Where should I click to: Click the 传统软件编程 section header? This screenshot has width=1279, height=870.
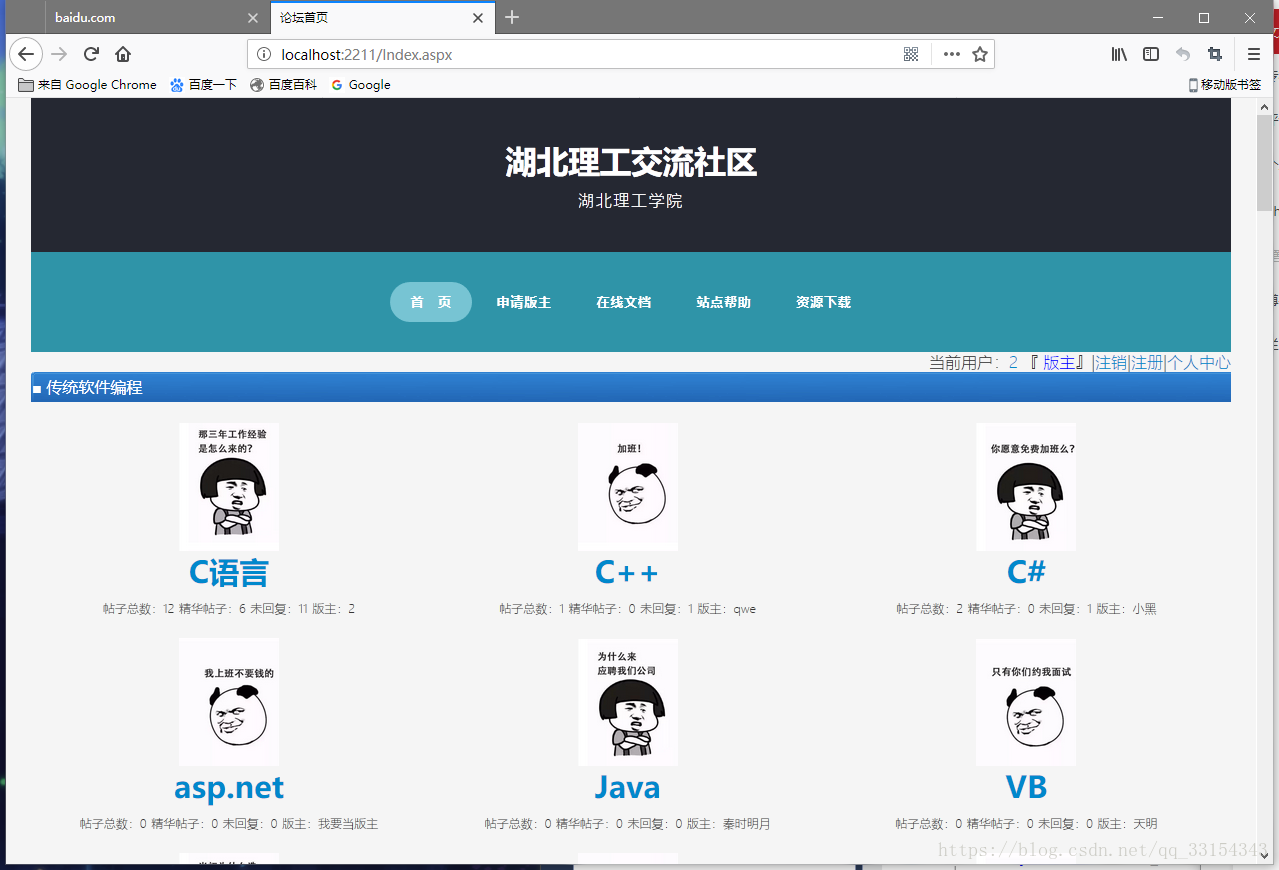pos(631,387)
